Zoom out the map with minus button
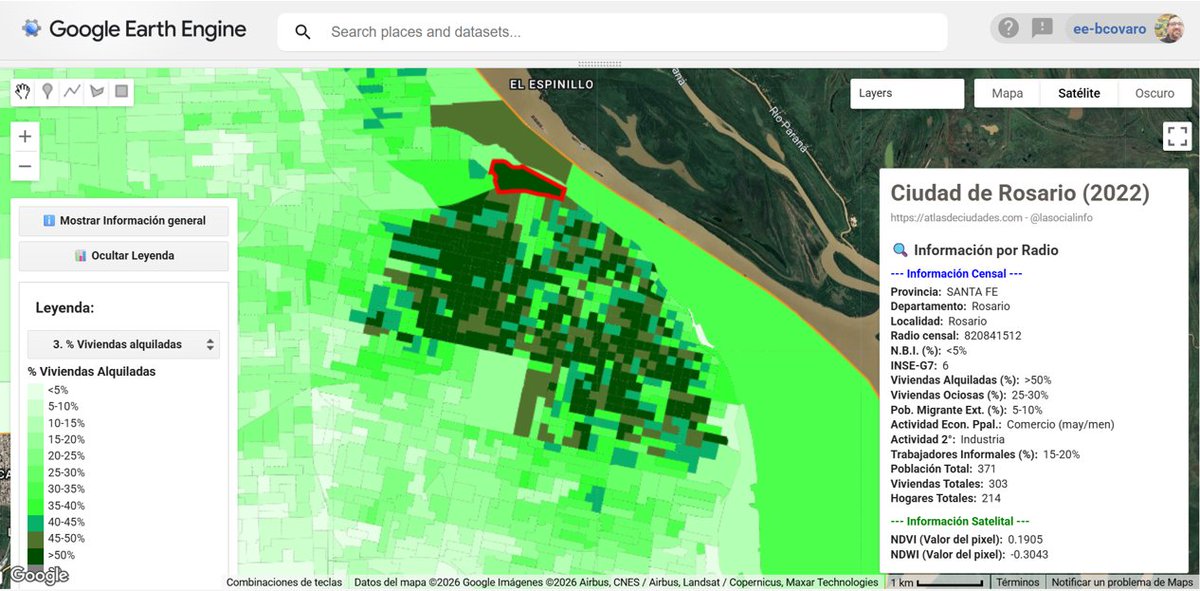This screenshot has height=591, width=1200. click(25, 166)
